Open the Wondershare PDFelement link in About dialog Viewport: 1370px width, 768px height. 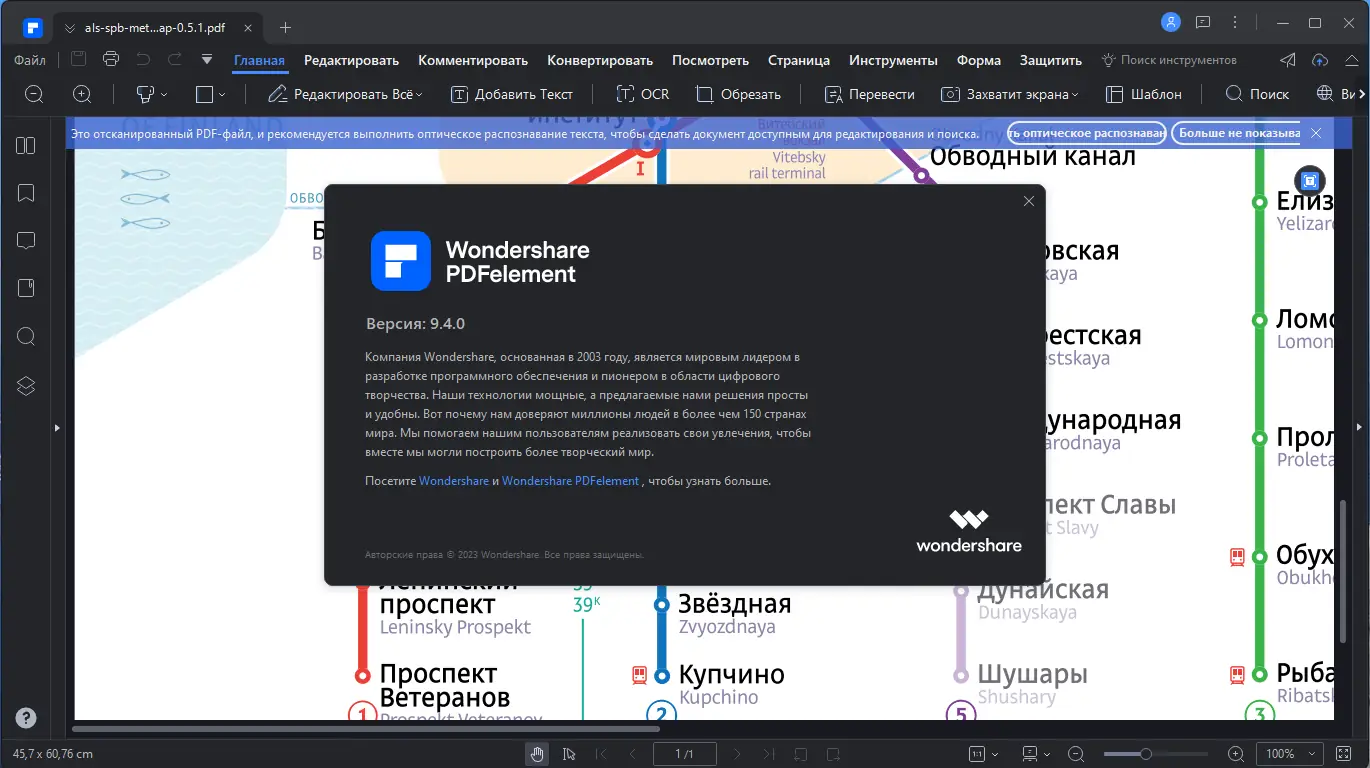pyautogui.click(x=570, y=481)
